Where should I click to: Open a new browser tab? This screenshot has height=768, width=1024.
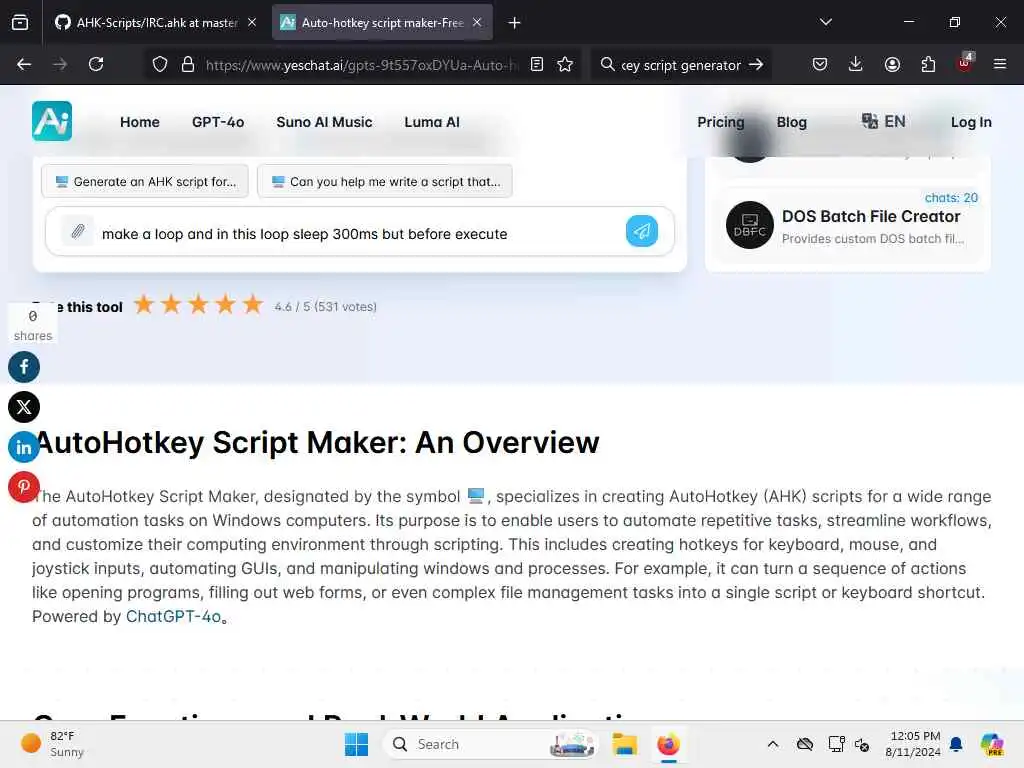coord(515,23)
